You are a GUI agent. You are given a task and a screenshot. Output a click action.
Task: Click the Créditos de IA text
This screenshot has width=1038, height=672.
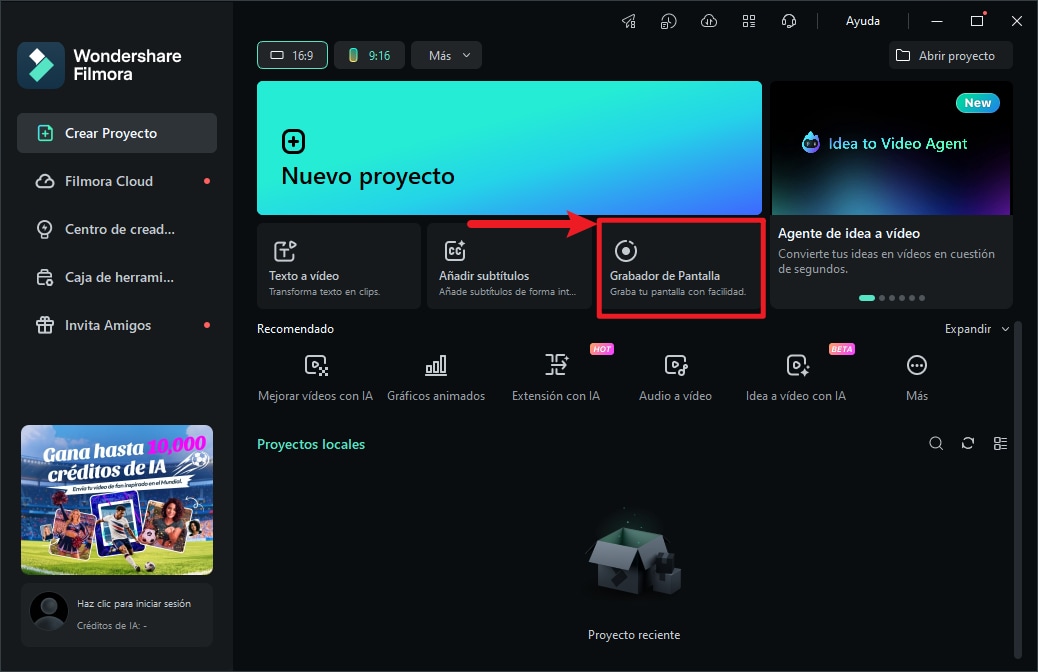tap(112, 626)
